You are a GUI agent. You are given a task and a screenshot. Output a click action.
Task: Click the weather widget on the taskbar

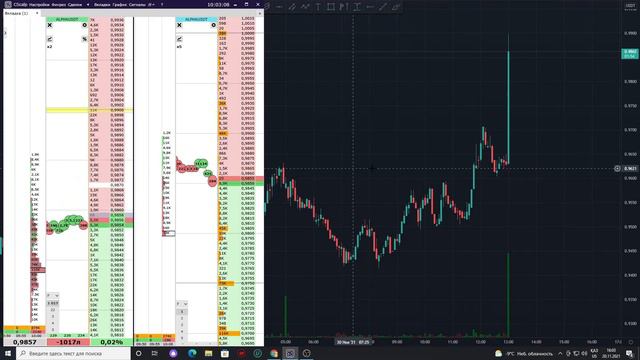[x=524, y=353]
